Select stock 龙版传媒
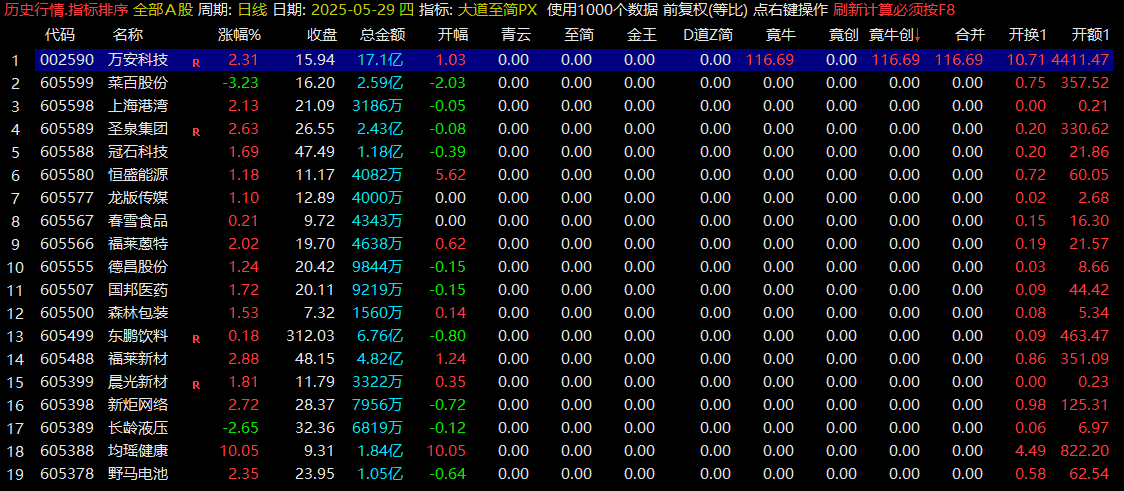The image size is (1124, 491). [138, 198]
